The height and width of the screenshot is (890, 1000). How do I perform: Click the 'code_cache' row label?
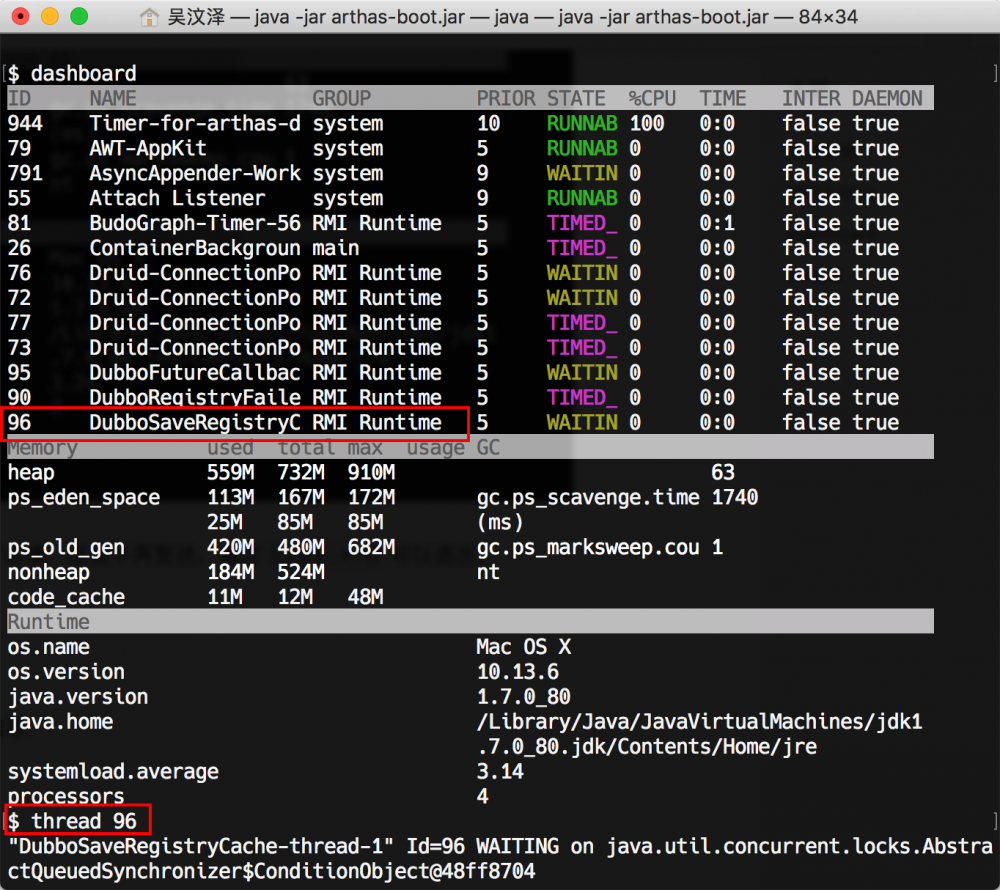[66, 597]
